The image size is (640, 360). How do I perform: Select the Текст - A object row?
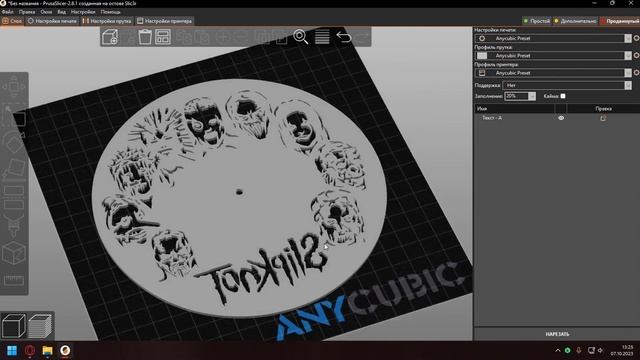557,118
